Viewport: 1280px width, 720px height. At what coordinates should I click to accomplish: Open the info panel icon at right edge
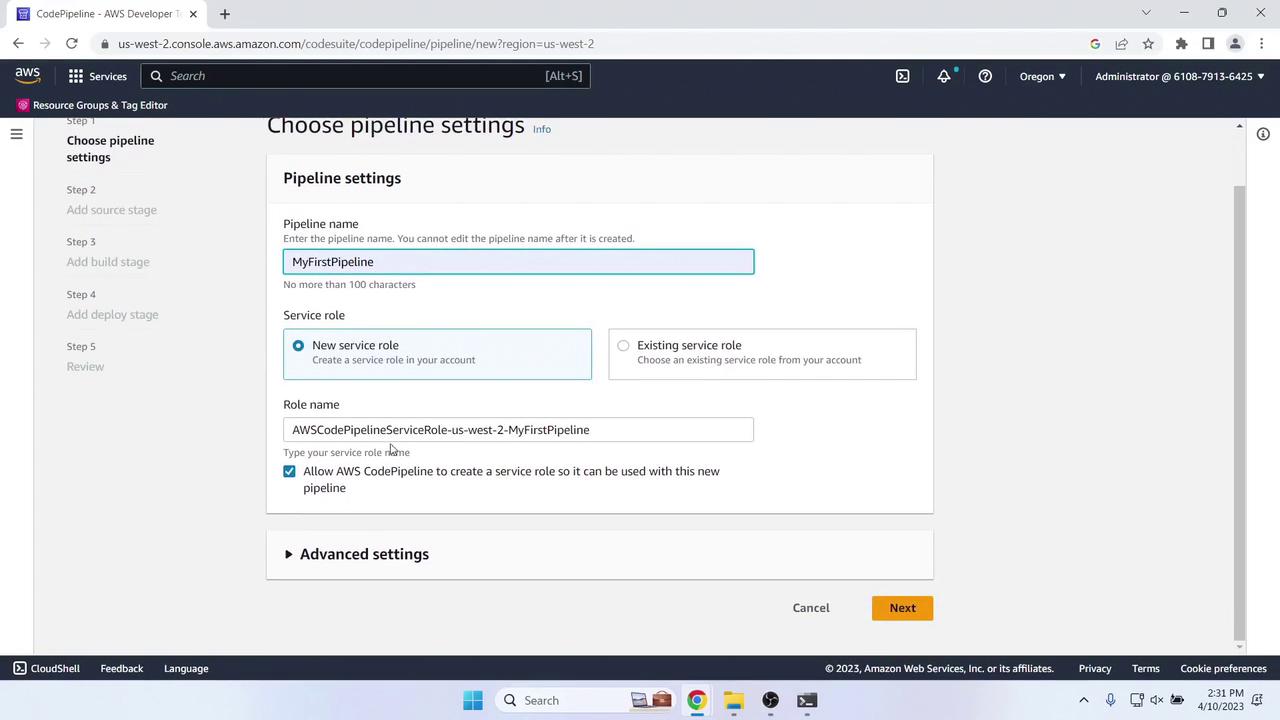click(x=1263, y=134)
